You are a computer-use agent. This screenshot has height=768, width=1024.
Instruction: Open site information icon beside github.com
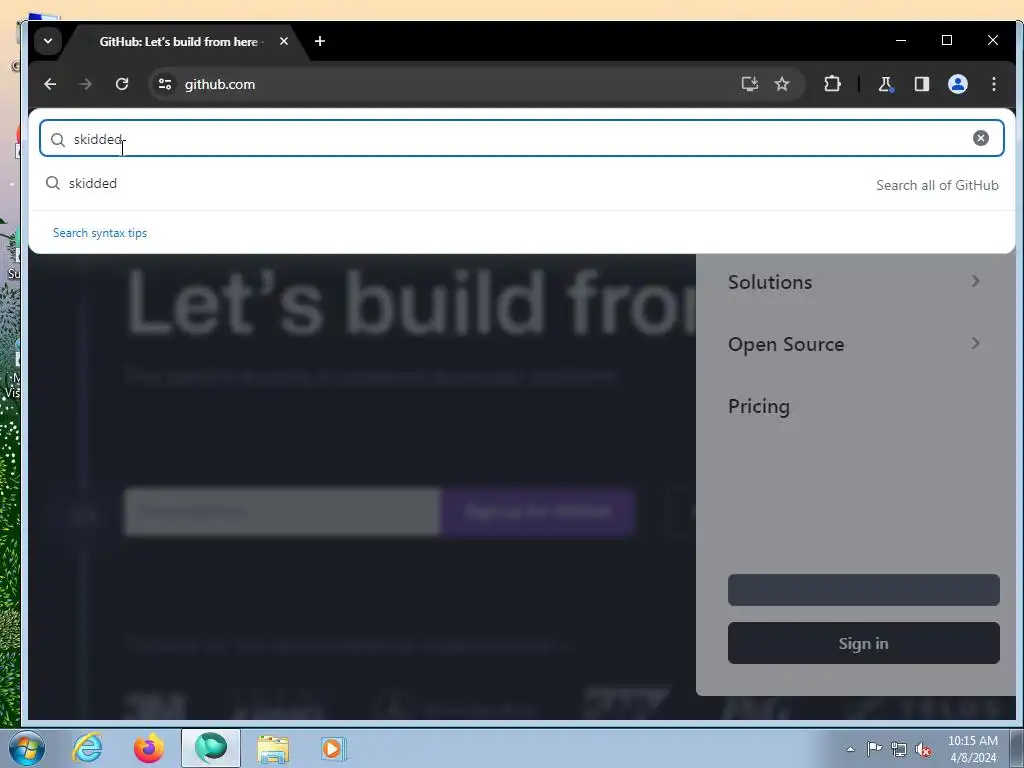pos(165,84)
